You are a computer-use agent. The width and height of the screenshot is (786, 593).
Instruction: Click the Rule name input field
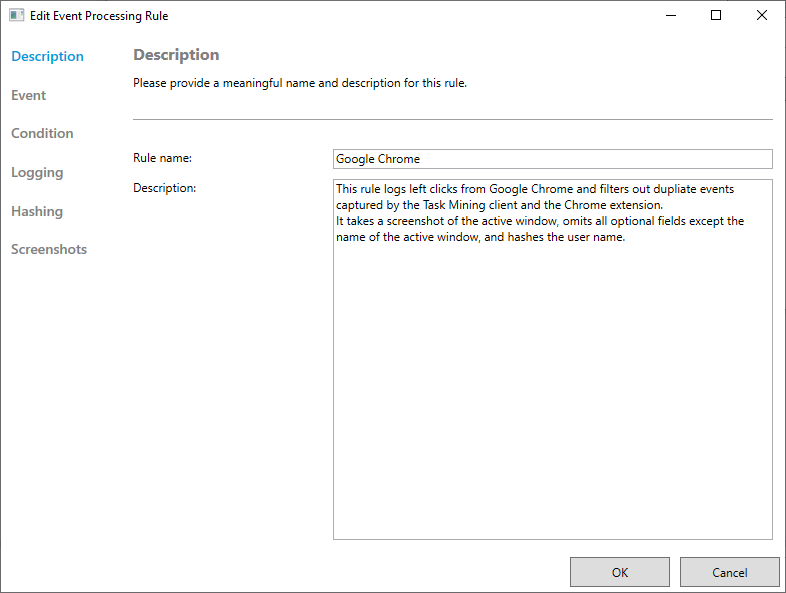pos(552,159)
